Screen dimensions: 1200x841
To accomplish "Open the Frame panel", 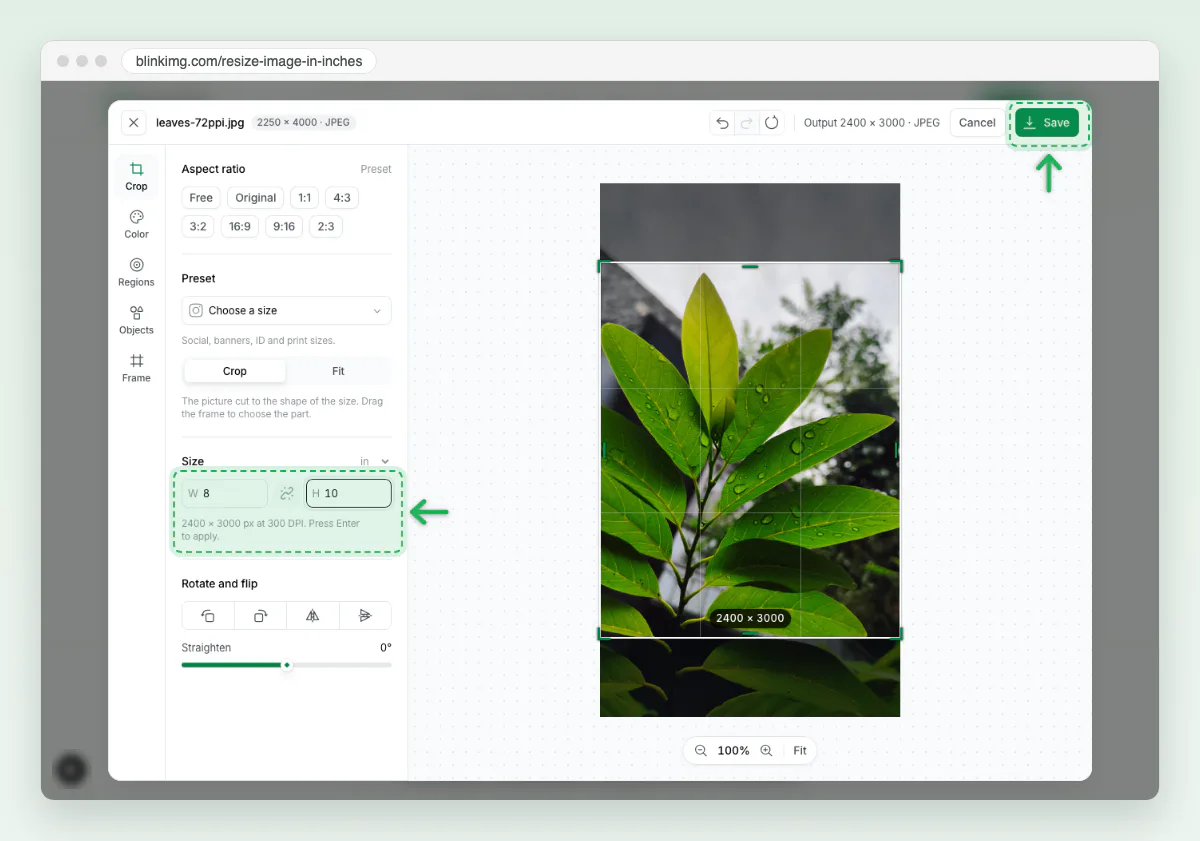I will pos(136,368).
